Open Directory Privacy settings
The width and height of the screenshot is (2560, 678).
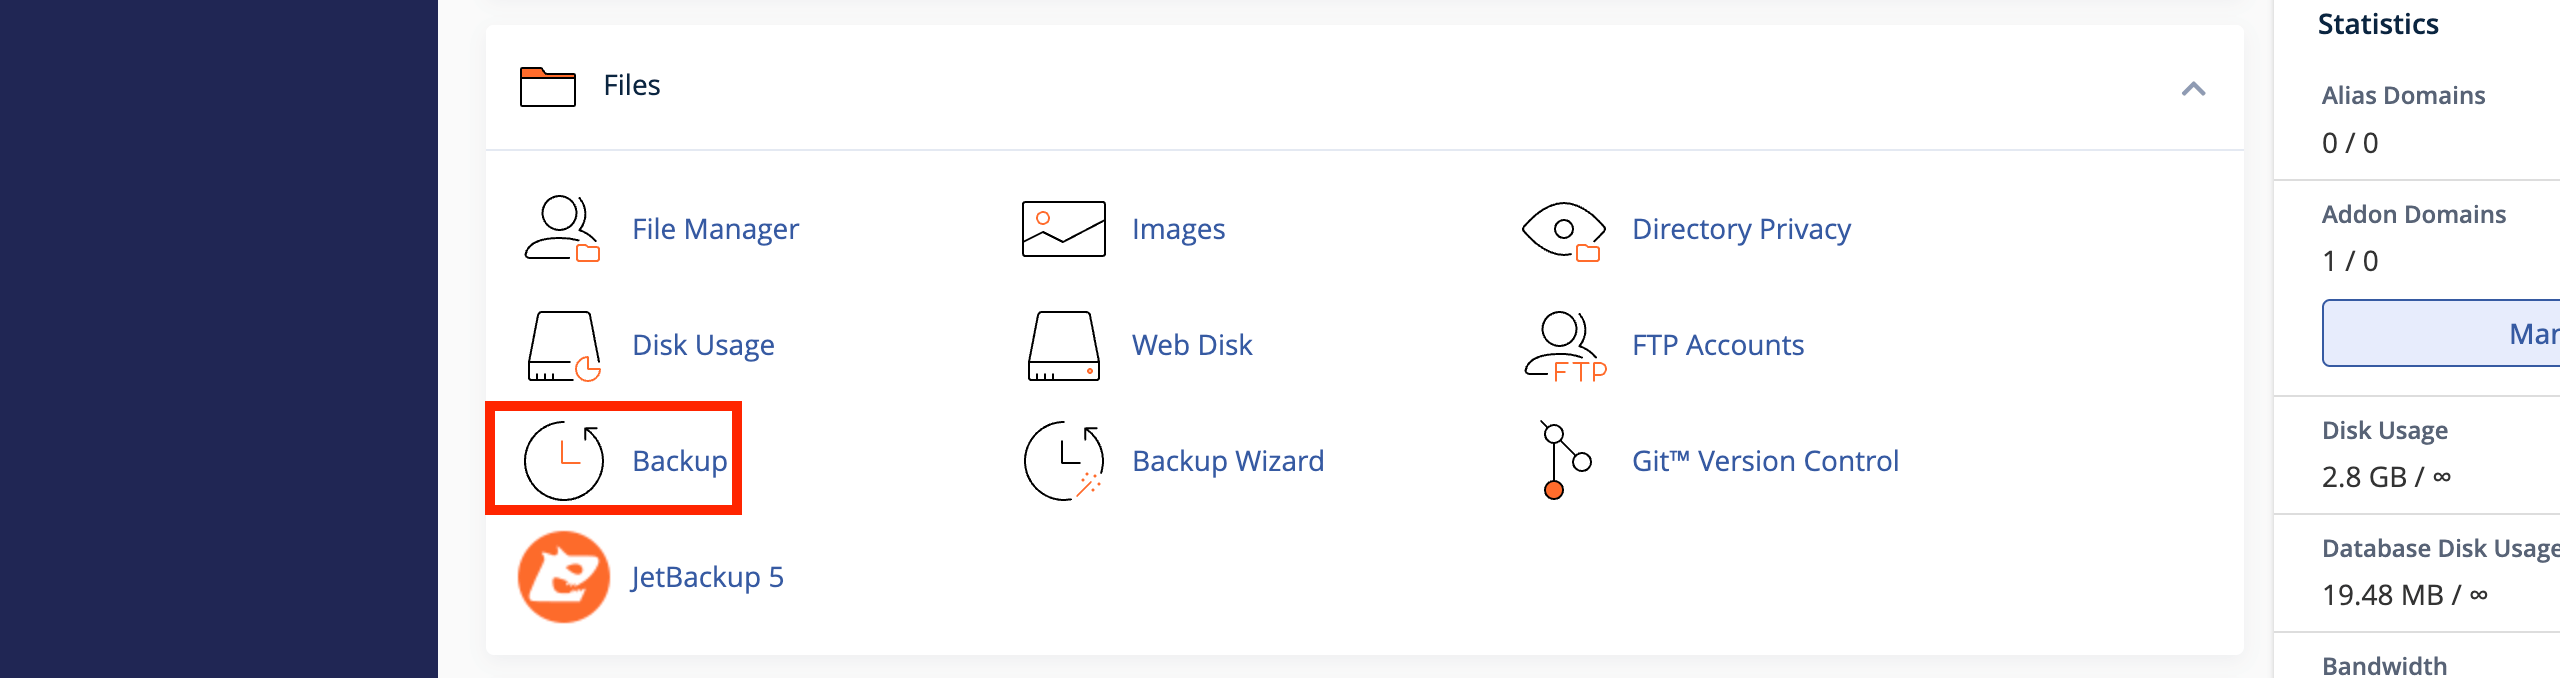tap(1565, 228)
